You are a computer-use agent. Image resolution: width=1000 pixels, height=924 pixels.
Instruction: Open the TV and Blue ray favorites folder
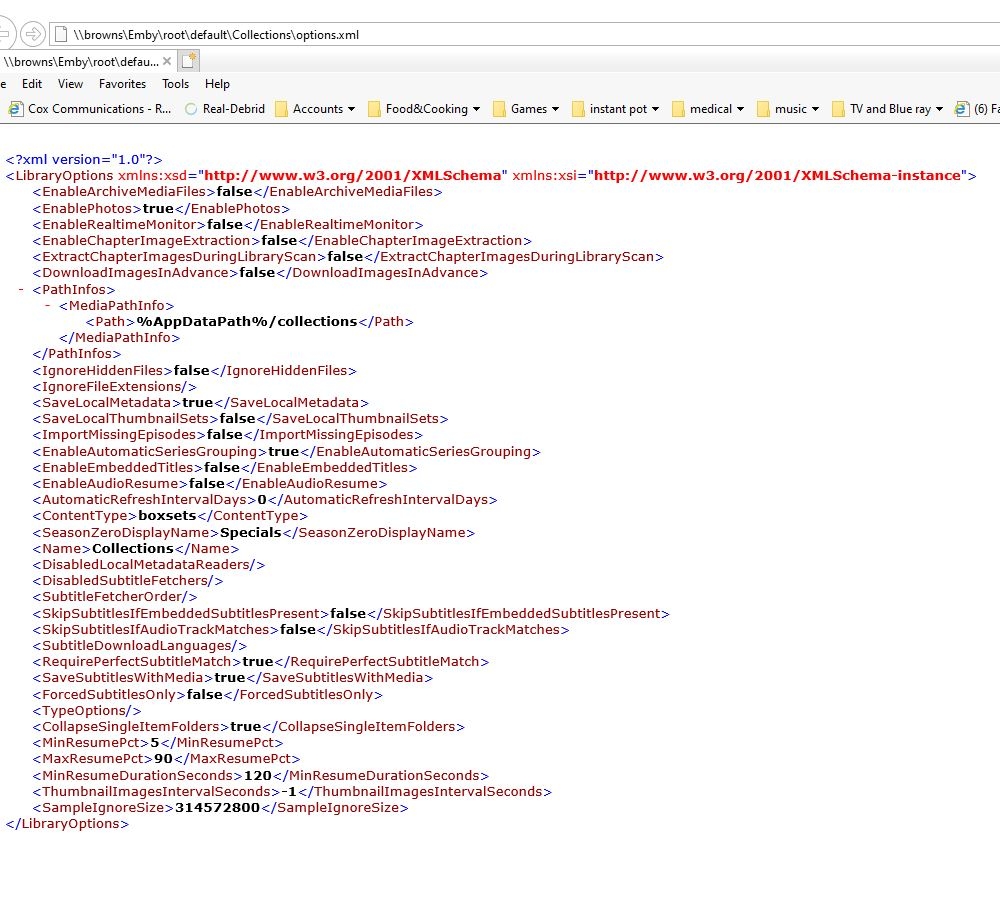pyautogui.click(x=890, y=109)
